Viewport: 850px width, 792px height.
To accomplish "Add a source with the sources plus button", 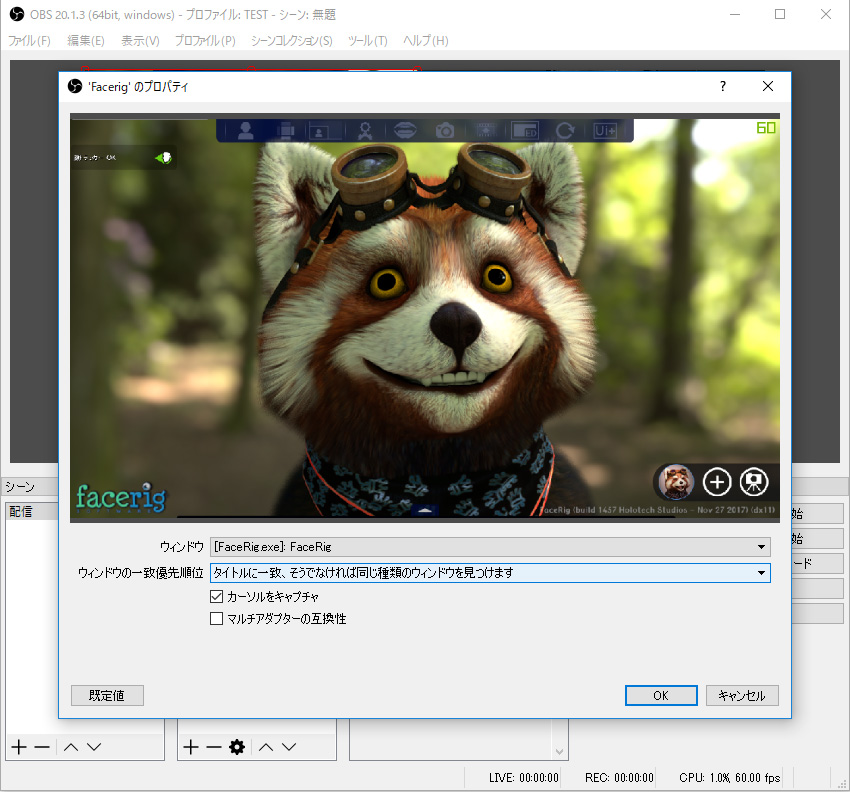I will tap(191, 747).
